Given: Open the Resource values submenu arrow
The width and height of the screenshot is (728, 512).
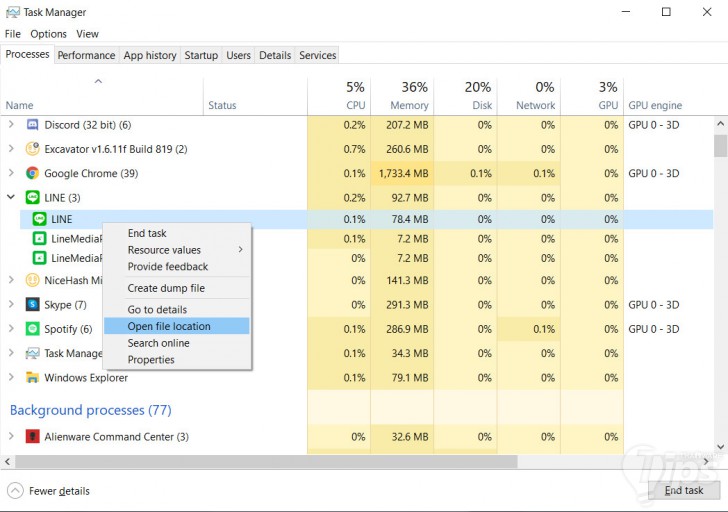Looking at the screenshot, I should 240,250.
